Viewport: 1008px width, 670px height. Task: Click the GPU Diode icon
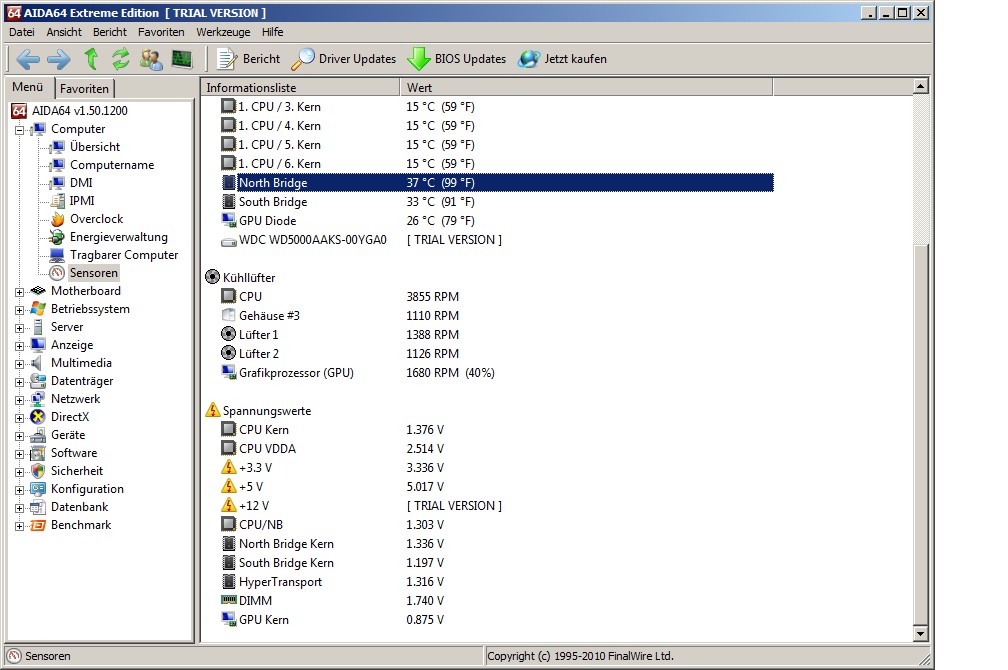pos(228,221)
